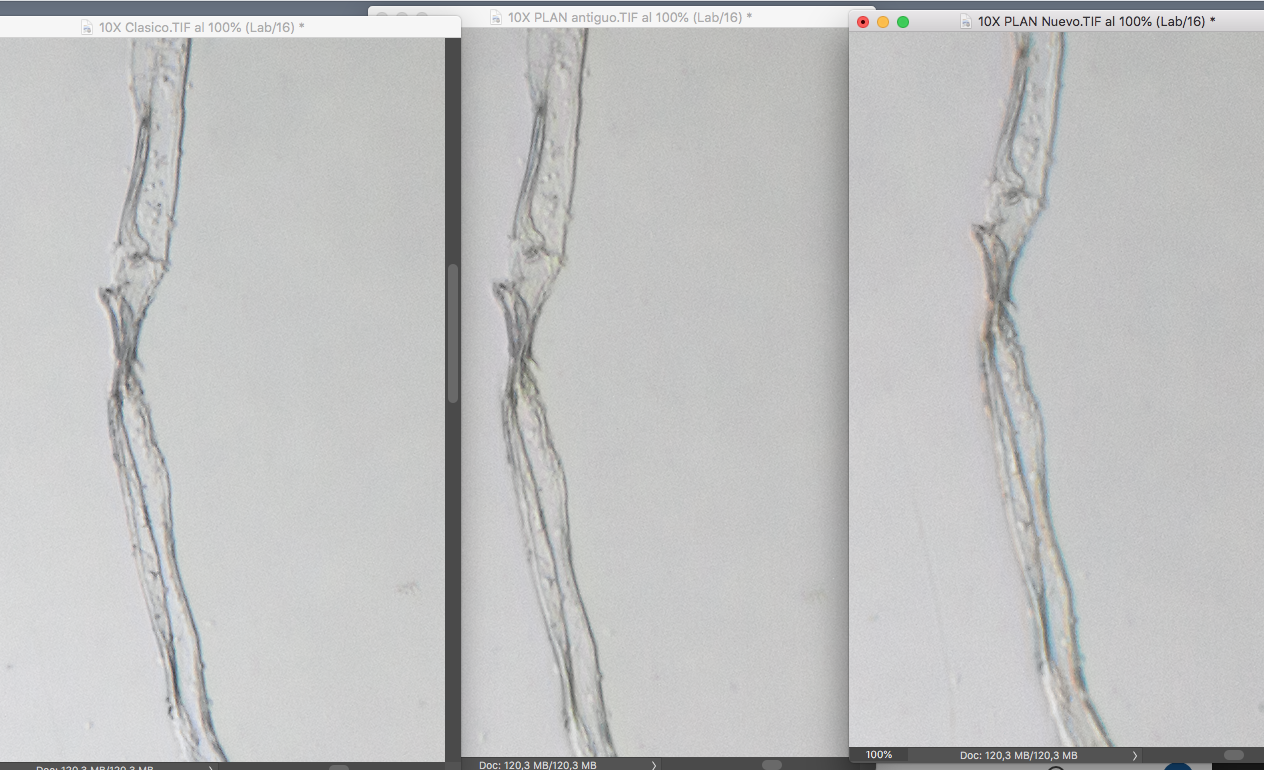1264x770 pixels.
Task: Click Doc size info in PLAN antiguo window
Action: click(x=537, y=765)
